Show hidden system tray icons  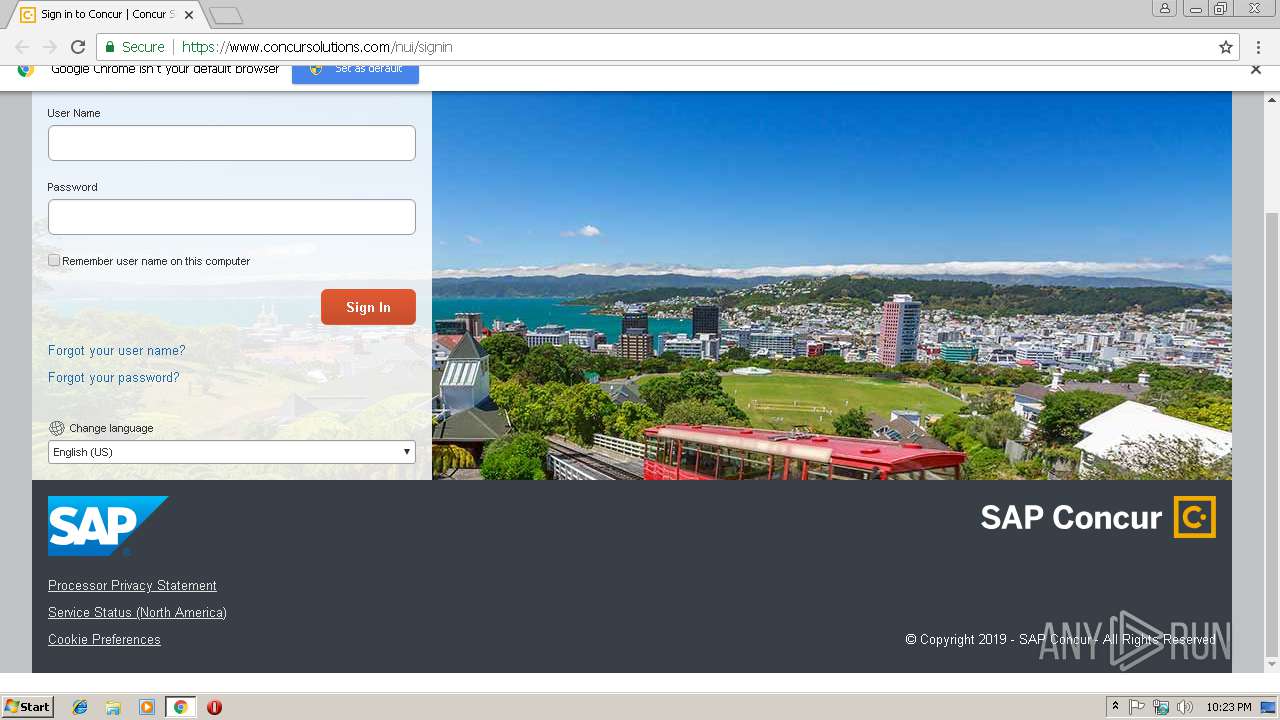tap(1115, 707)
